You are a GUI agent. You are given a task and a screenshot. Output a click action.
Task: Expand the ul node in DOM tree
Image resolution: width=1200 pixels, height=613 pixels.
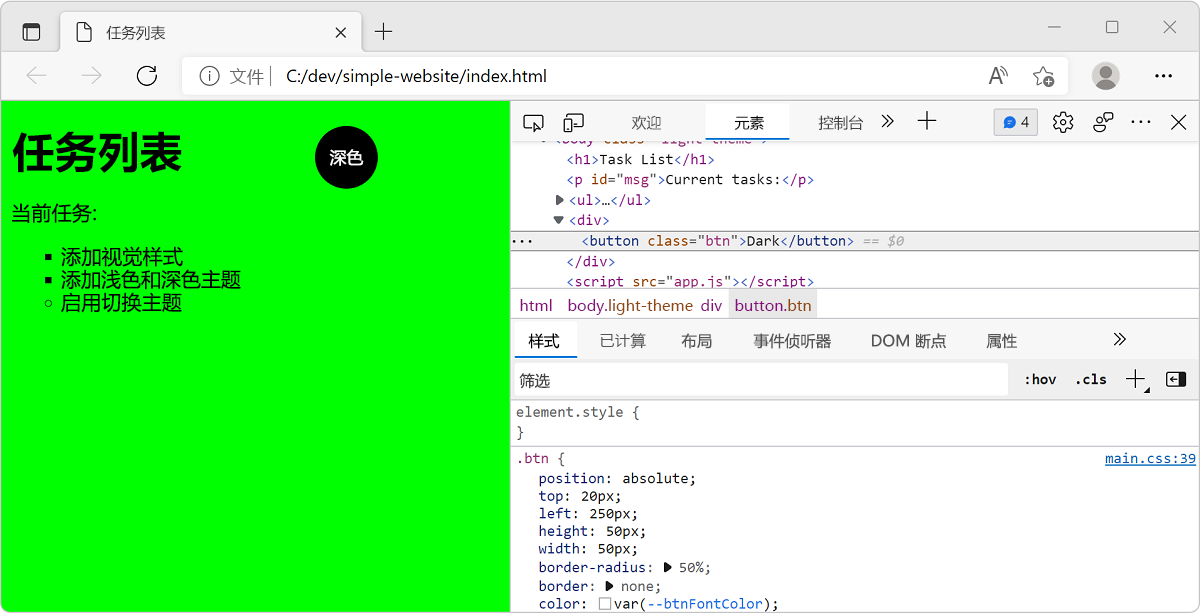pos(560,200)
